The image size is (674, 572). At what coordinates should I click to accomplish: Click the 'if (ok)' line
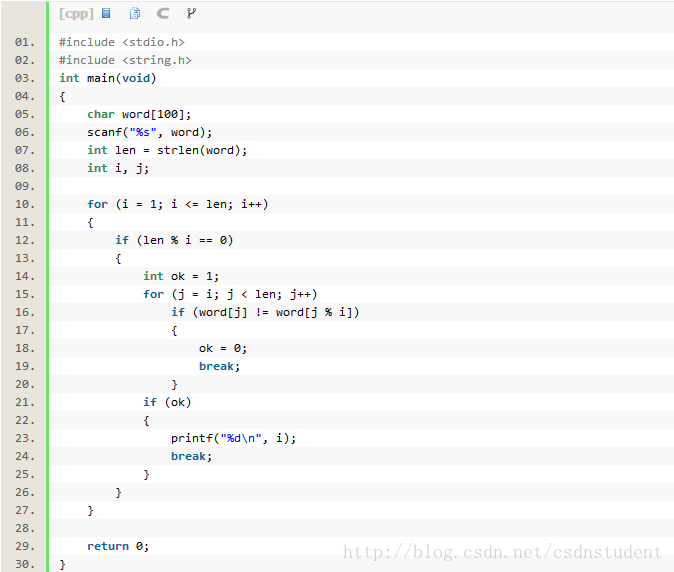[167, 402]
